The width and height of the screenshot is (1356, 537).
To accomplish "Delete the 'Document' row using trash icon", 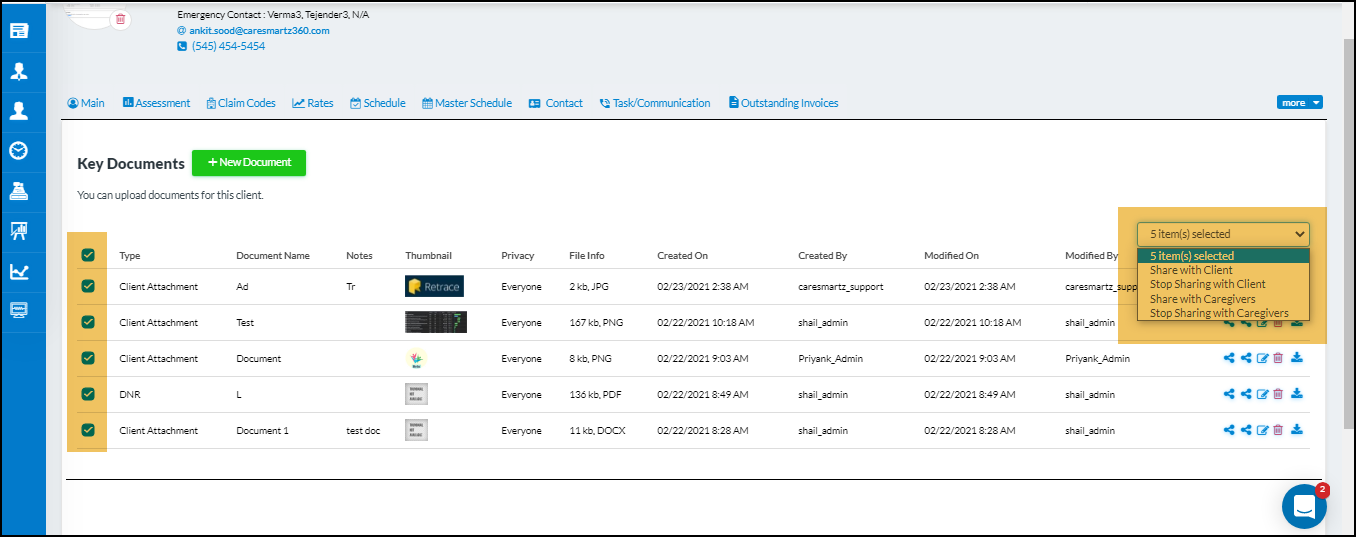I will click(x=1278, y=358).
